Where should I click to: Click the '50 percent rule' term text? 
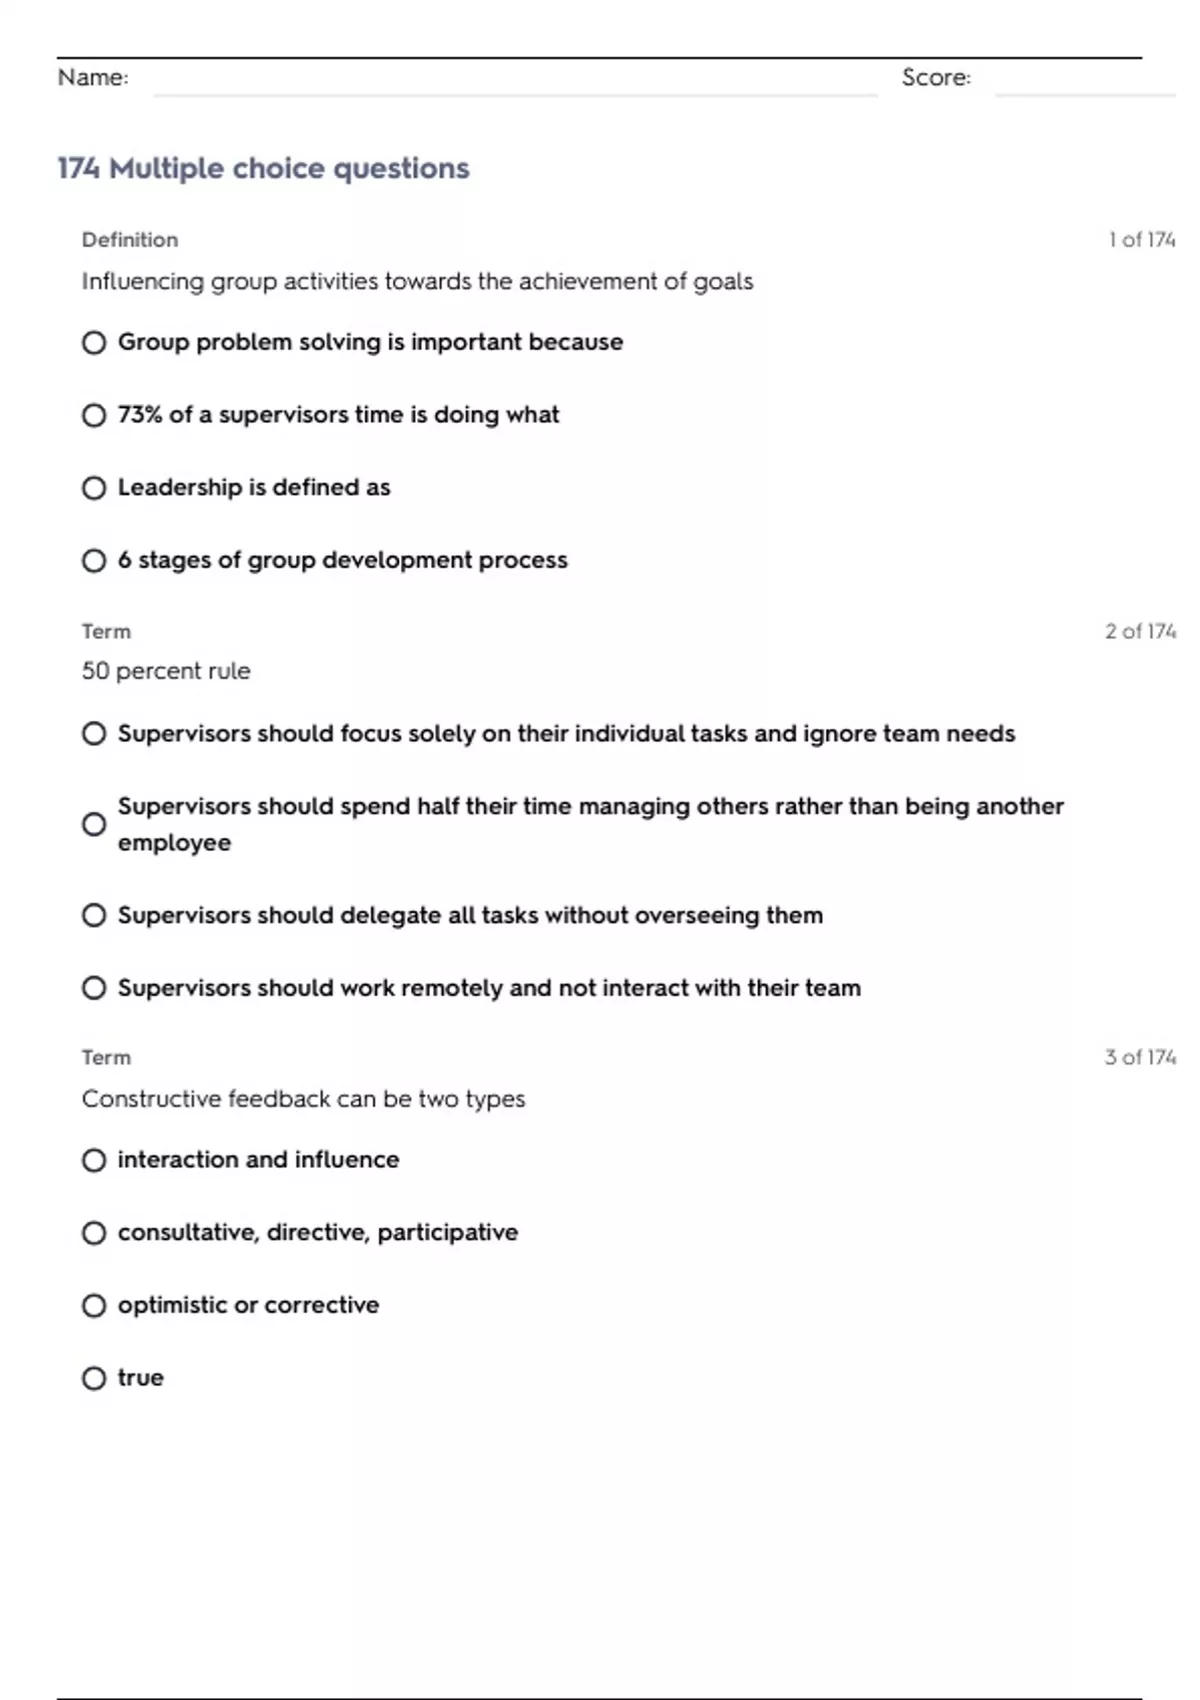(x=166, y=671)
